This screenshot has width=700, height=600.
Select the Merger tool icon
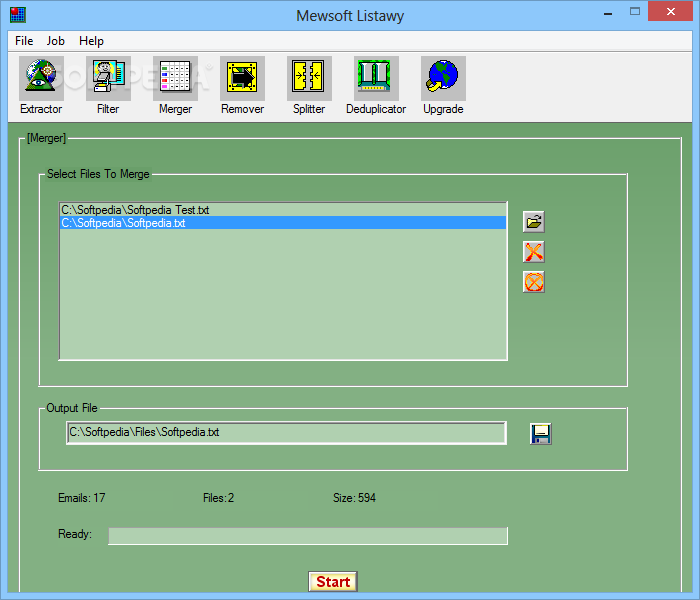click(x=175, y=78)
